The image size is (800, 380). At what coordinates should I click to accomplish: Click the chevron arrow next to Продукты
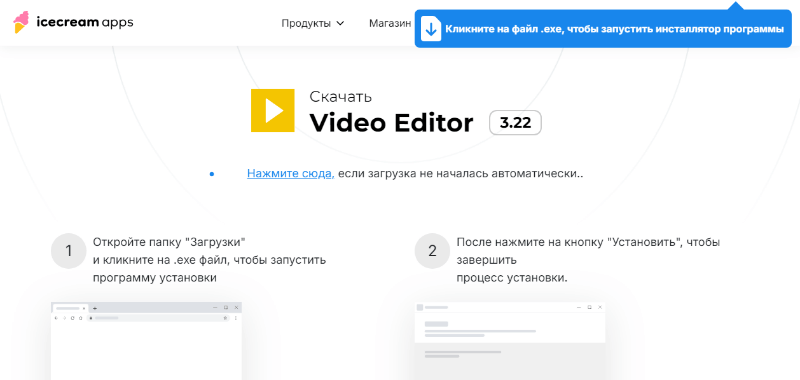340,23
